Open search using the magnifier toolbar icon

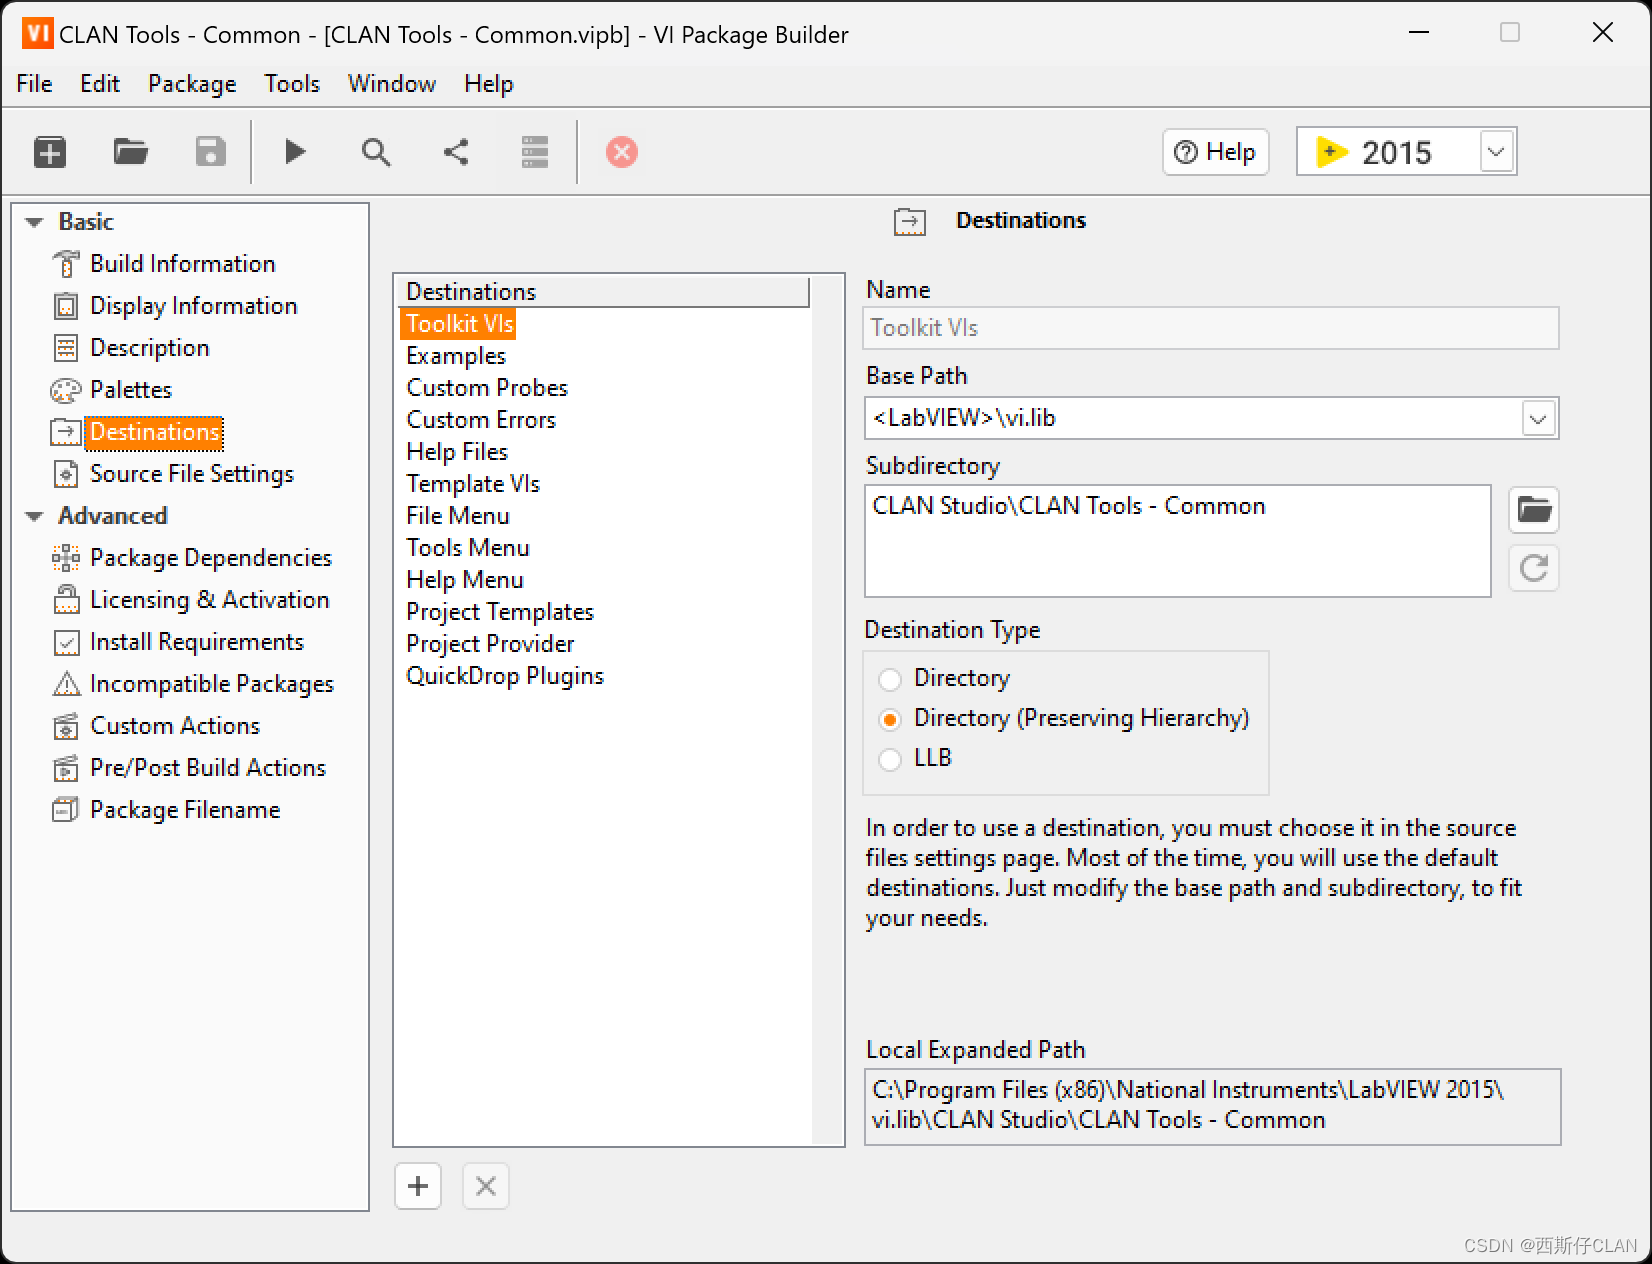tap(375, 151)
